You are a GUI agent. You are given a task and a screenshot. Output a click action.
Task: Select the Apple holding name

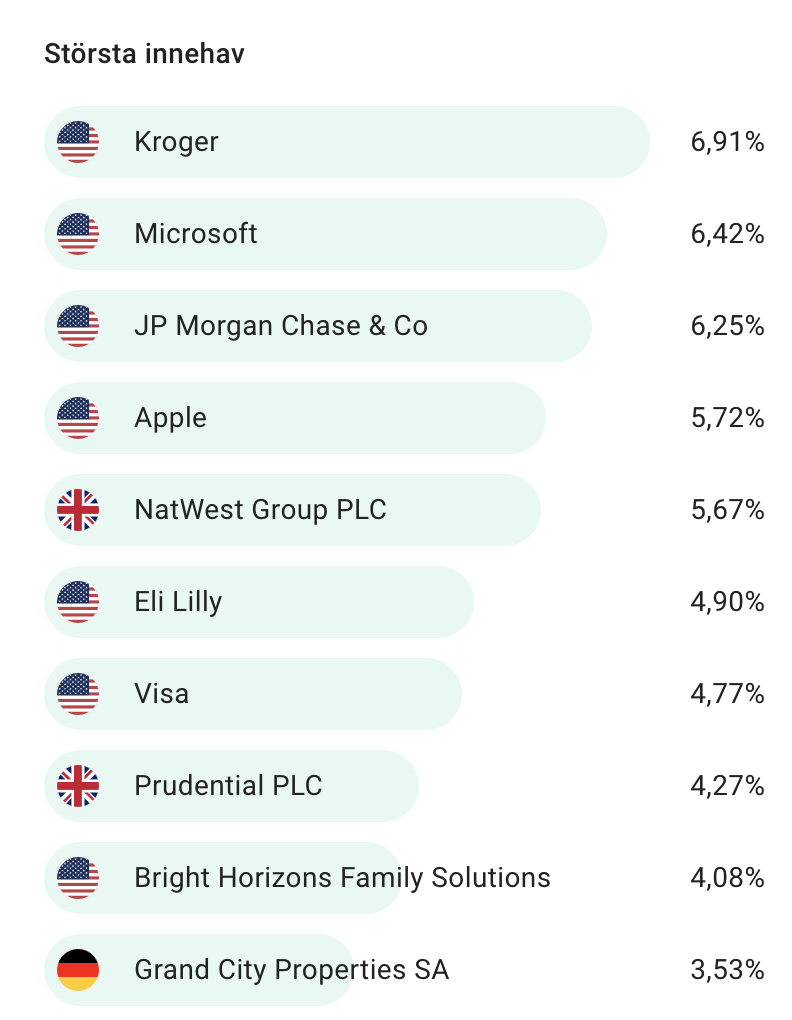coord(170,418)
